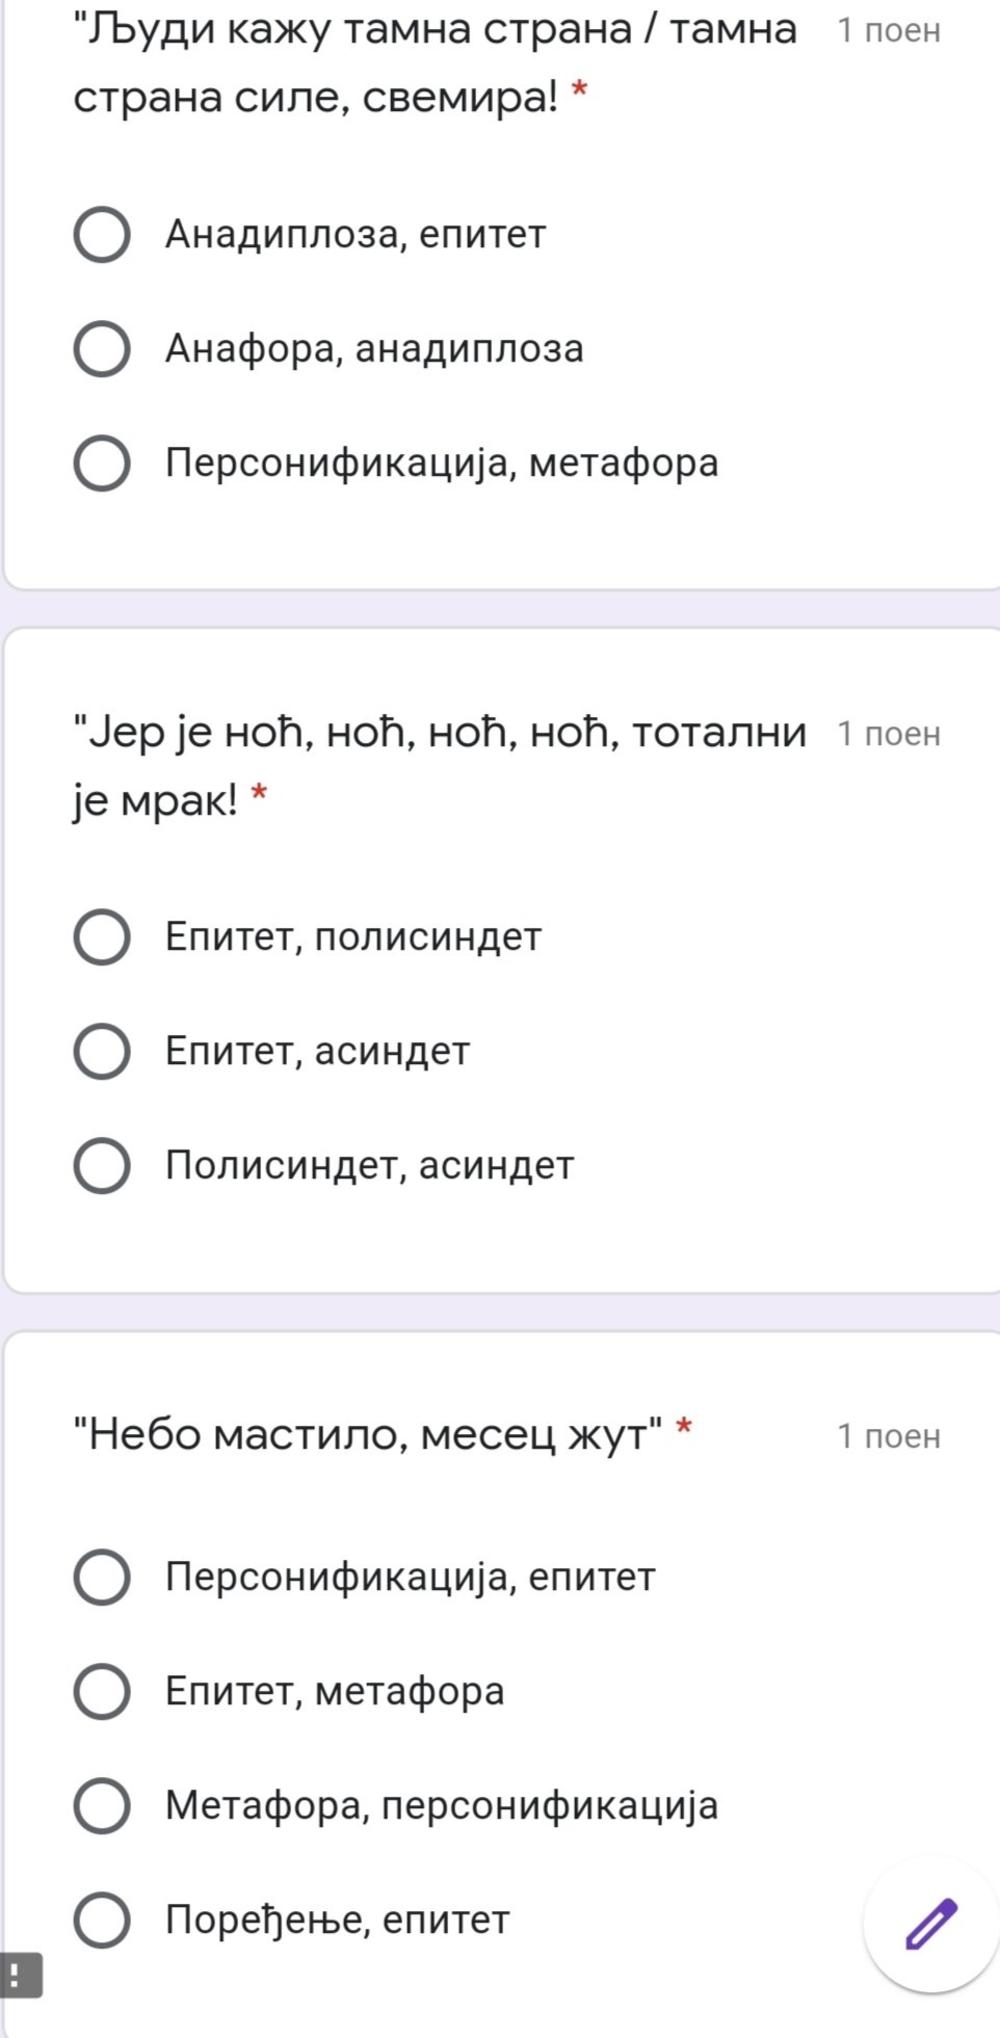Click the "1 поен" label of first question
1000x2038 pixels.
[x=888, y=31]
